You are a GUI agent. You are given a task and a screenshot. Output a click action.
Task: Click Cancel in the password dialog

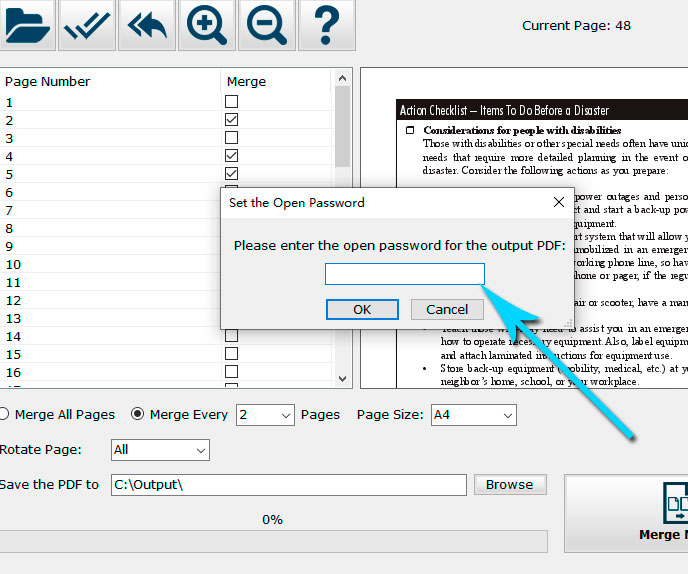click(x=447, y=309)
